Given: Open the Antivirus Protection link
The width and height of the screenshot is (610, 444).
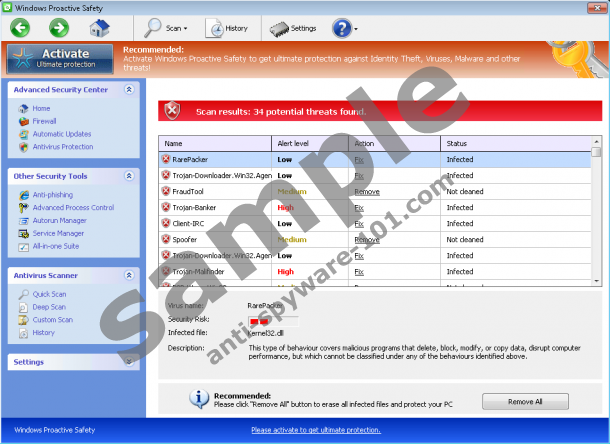Looking at the screenshot, I should [x=63, y=147].
